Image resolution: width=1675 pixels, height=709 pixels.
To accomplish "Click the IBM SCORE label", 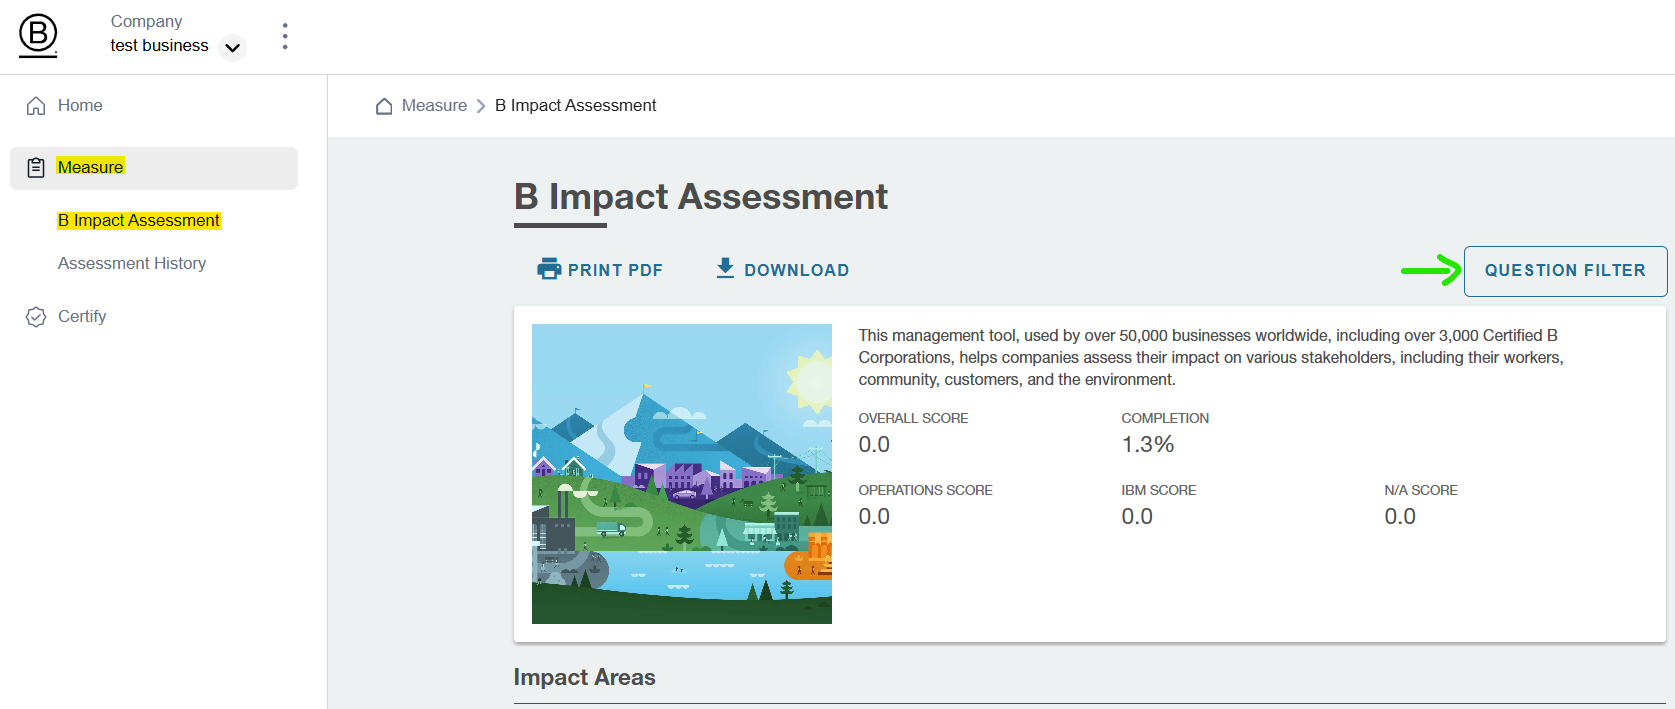I will 1158,490.
